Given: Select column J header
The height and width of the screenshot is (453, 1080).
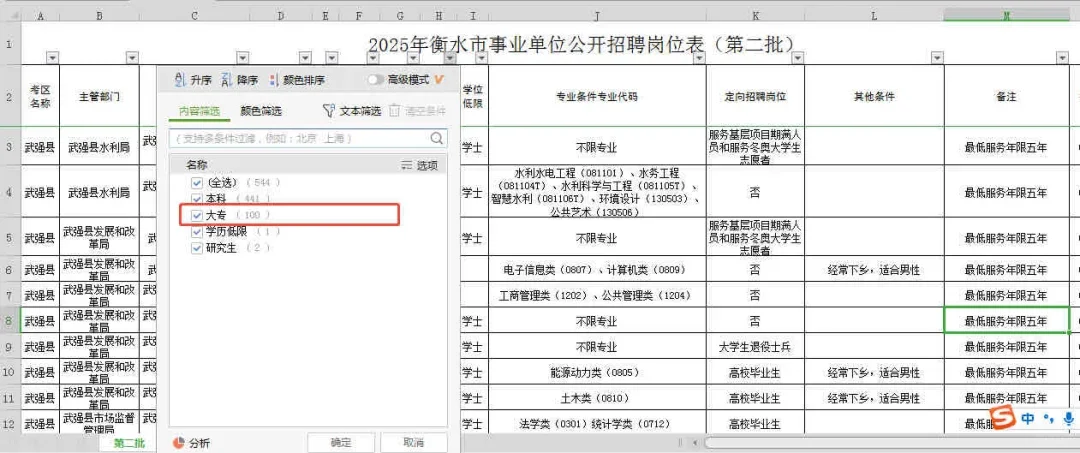Looking at the screenshot, I should [597, 15].
